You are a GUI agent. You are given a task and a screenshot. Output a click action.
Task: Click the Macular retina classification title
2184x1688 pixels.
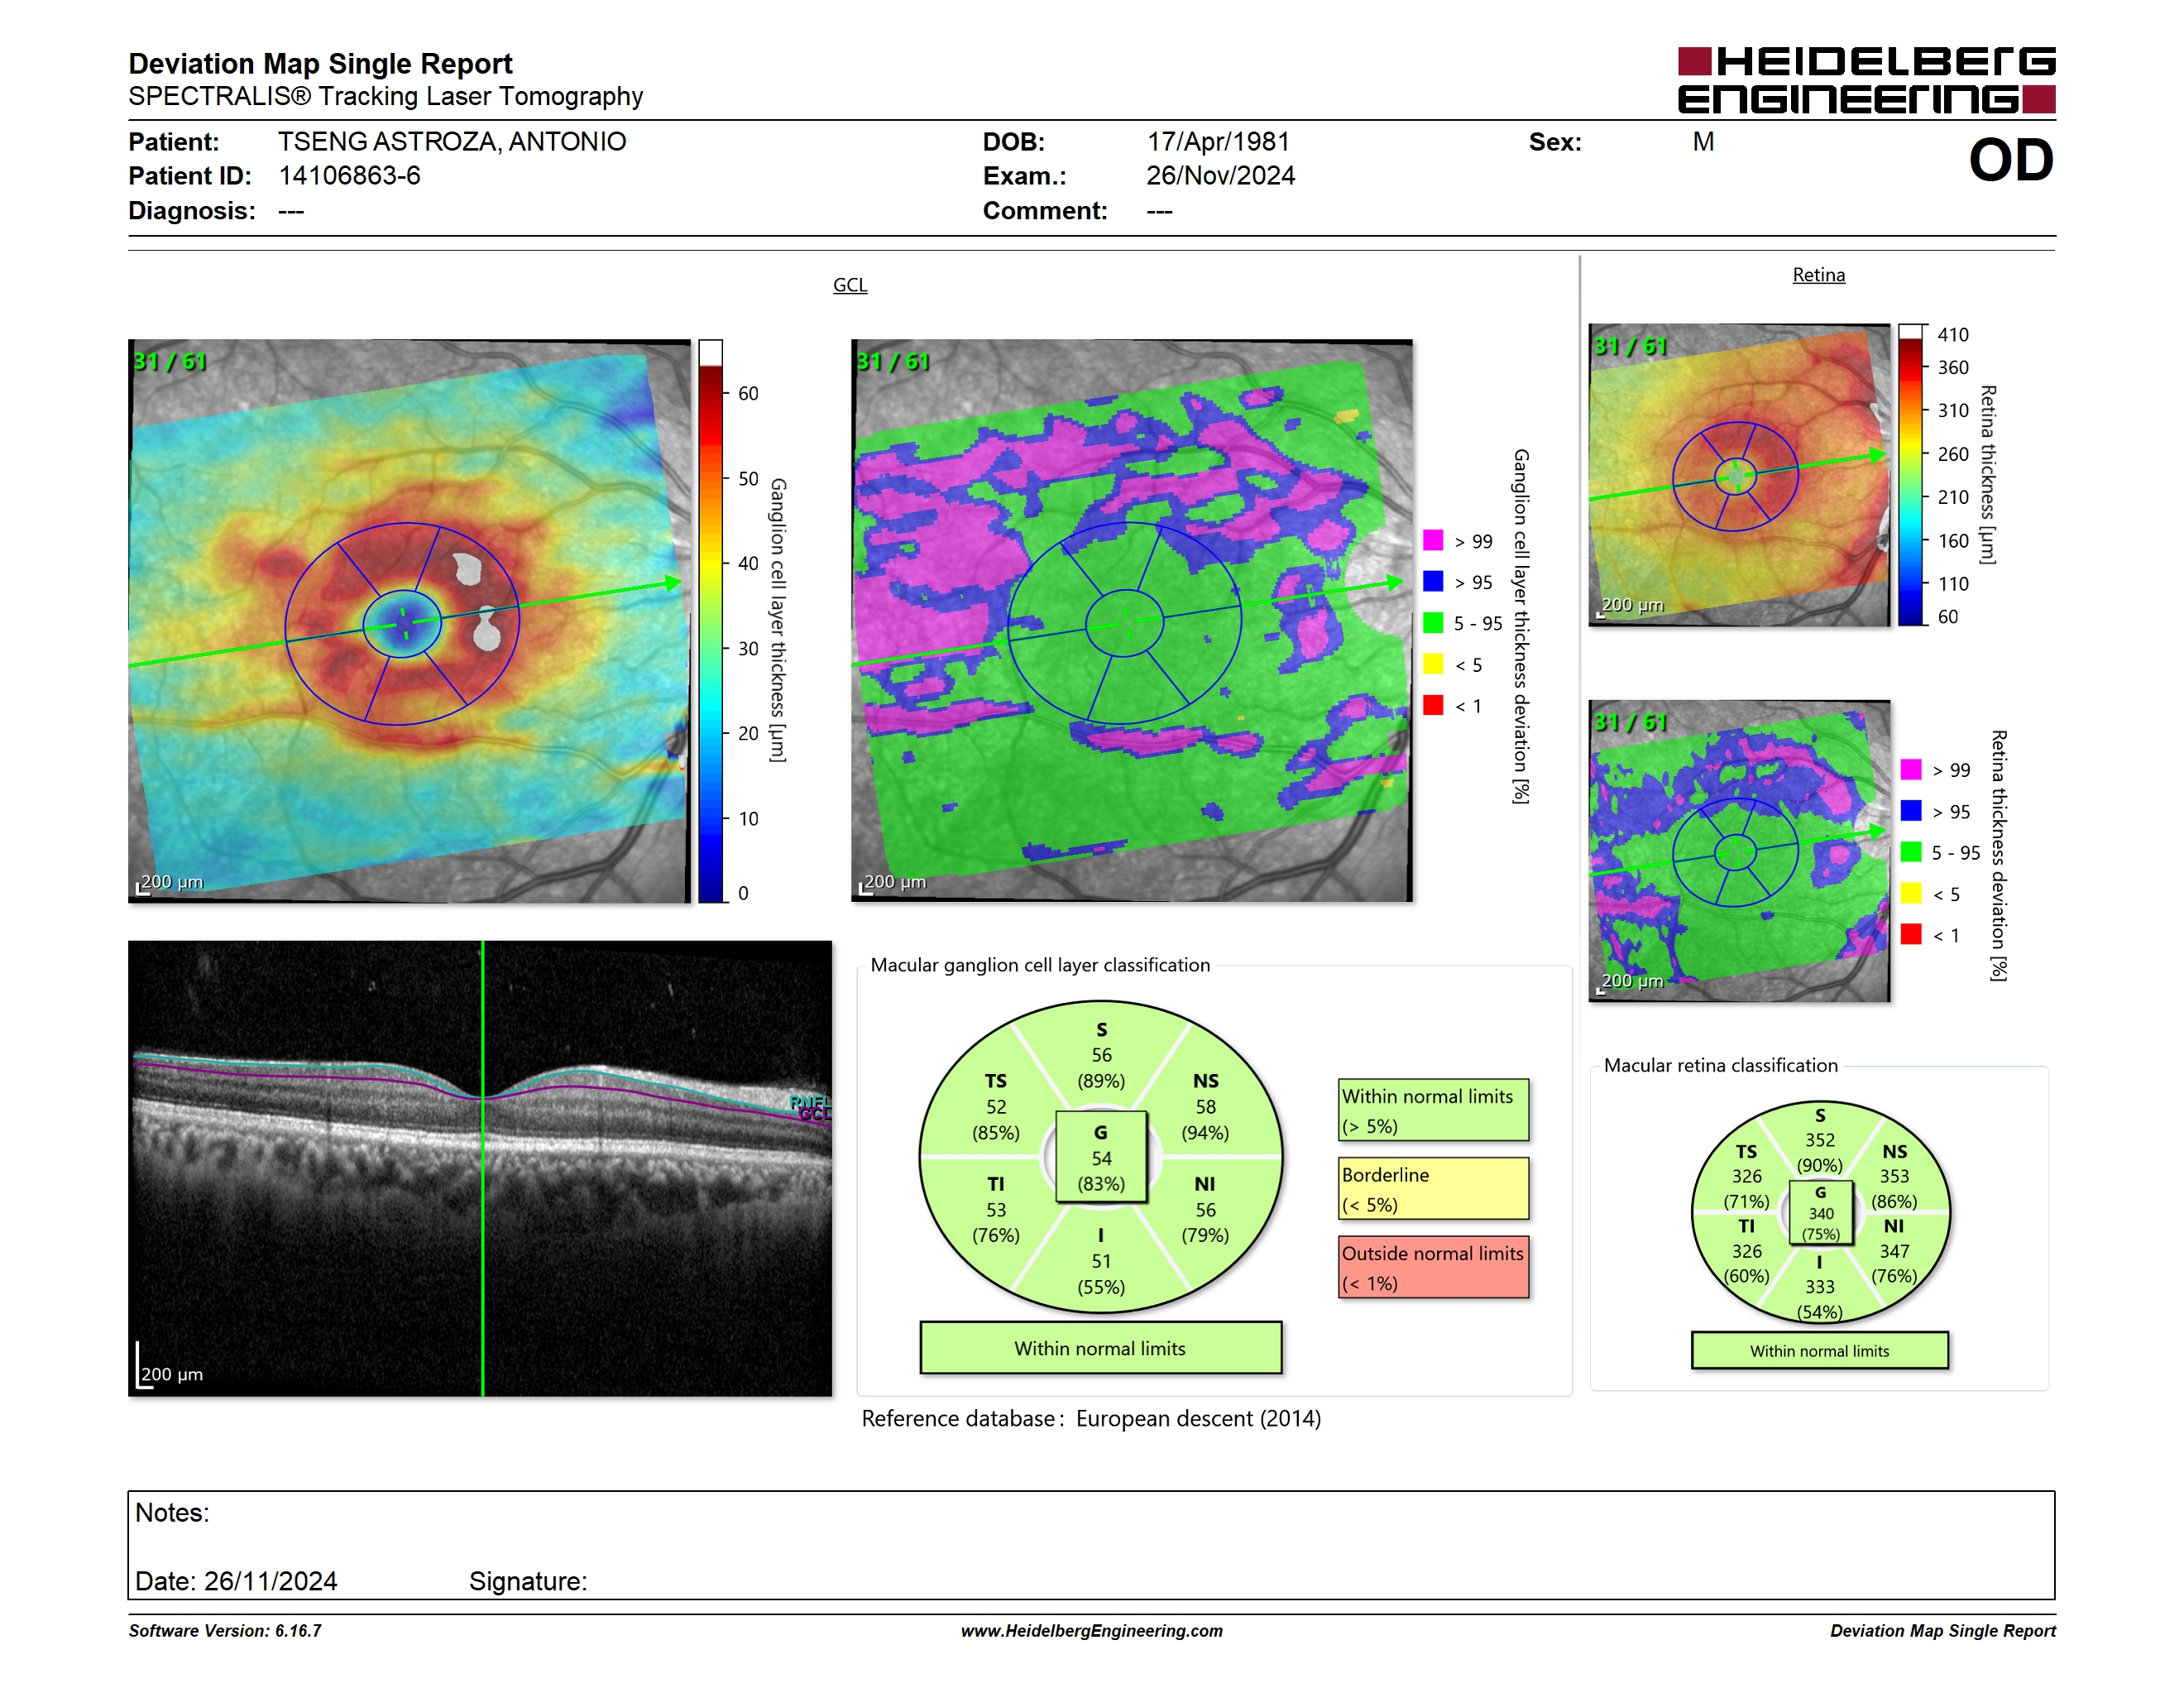tap(1721, 1065)
